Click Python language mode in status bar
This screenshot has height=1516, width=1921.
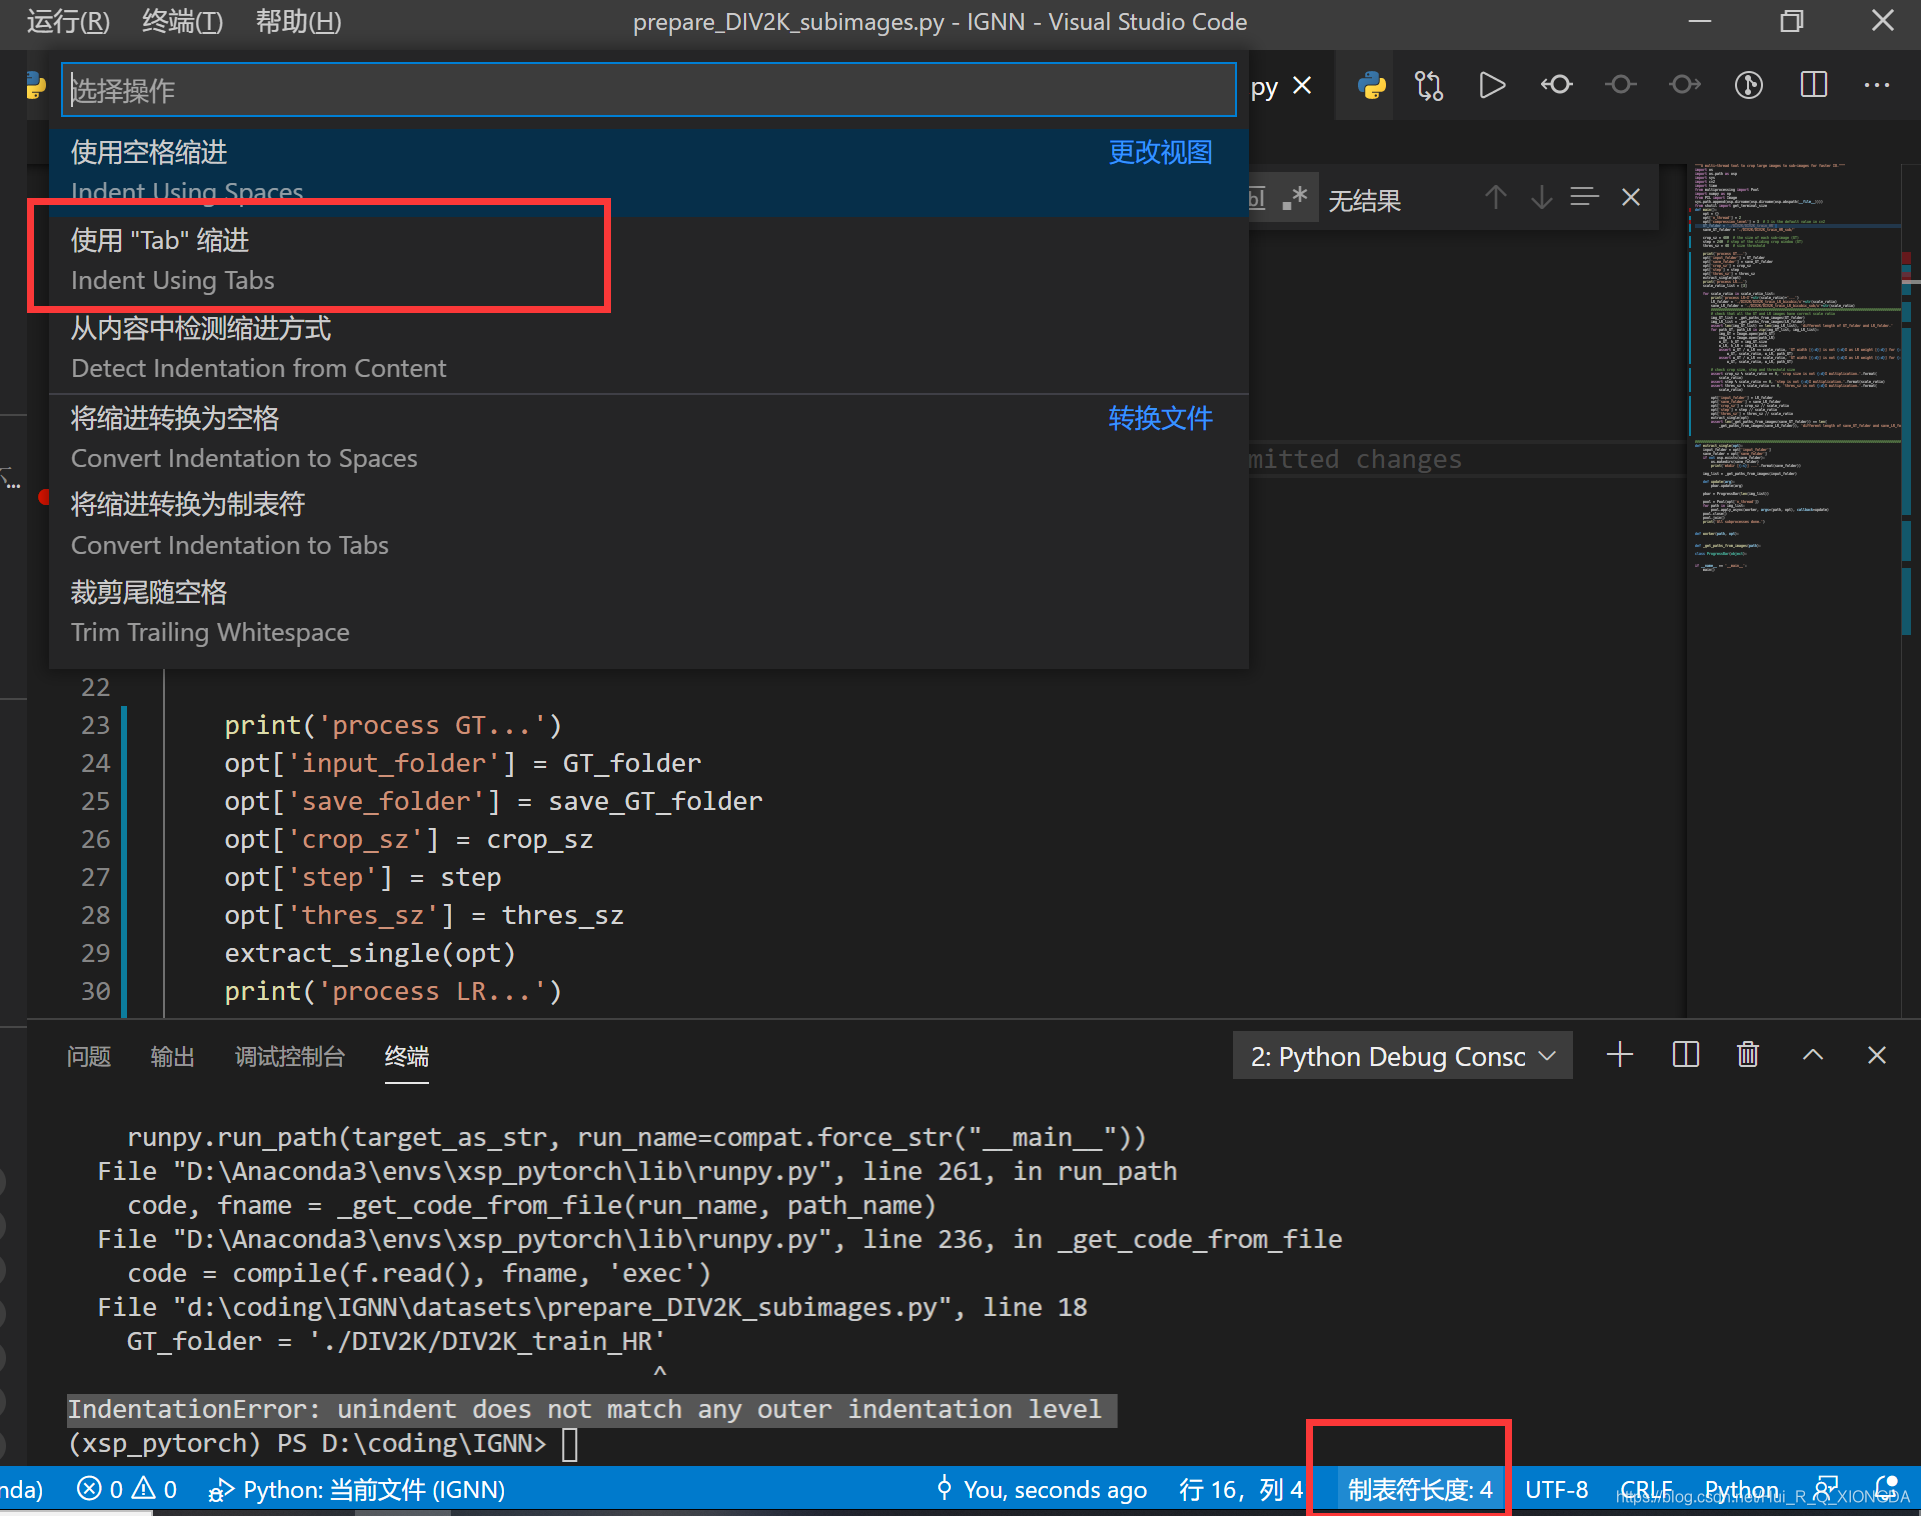(x=1742, y=1489)
